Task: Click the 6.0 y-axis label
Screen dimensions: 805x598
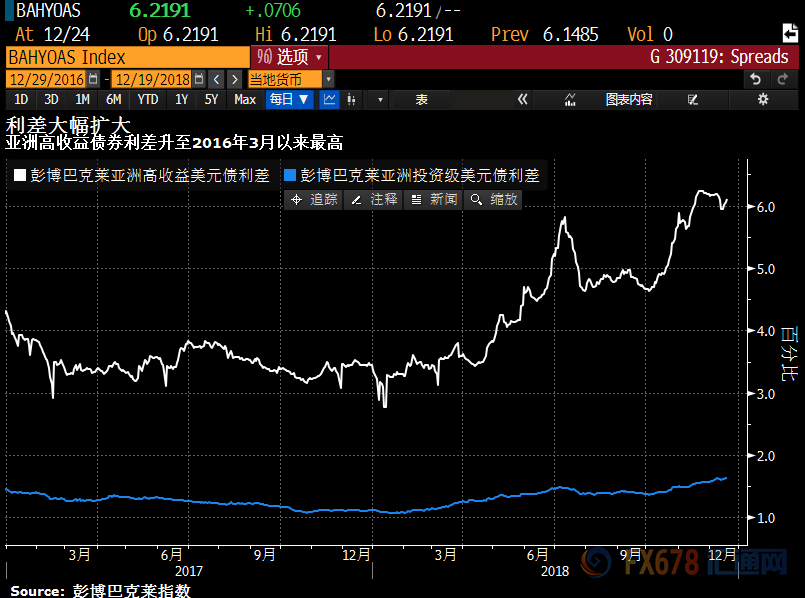Action: click(x=766, y=207)
